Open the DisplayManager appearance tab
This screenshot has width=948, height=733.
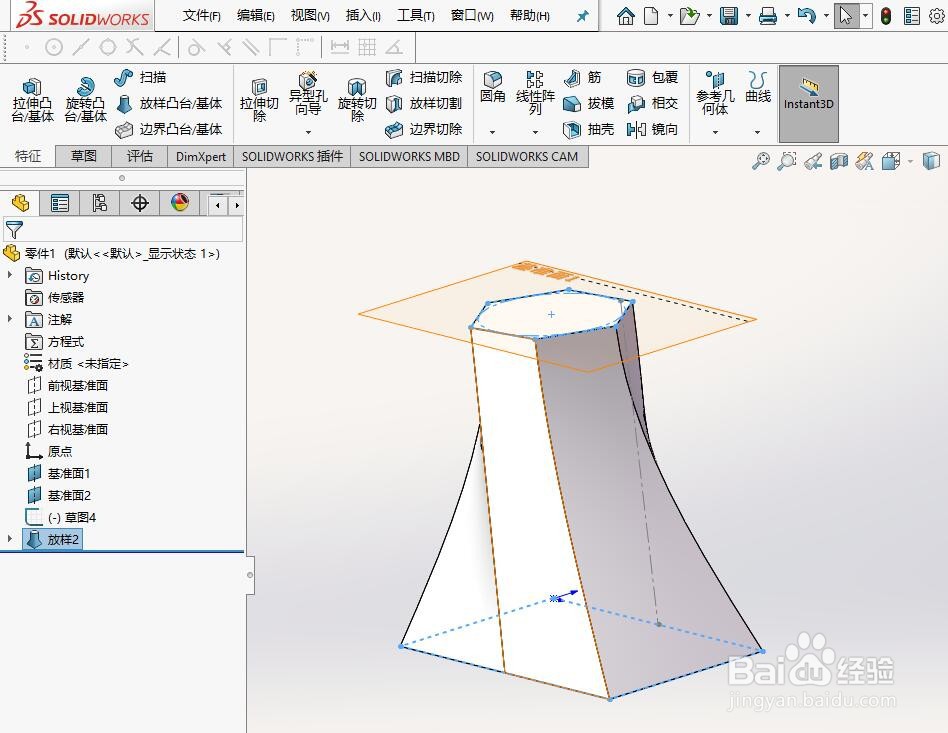180,203
